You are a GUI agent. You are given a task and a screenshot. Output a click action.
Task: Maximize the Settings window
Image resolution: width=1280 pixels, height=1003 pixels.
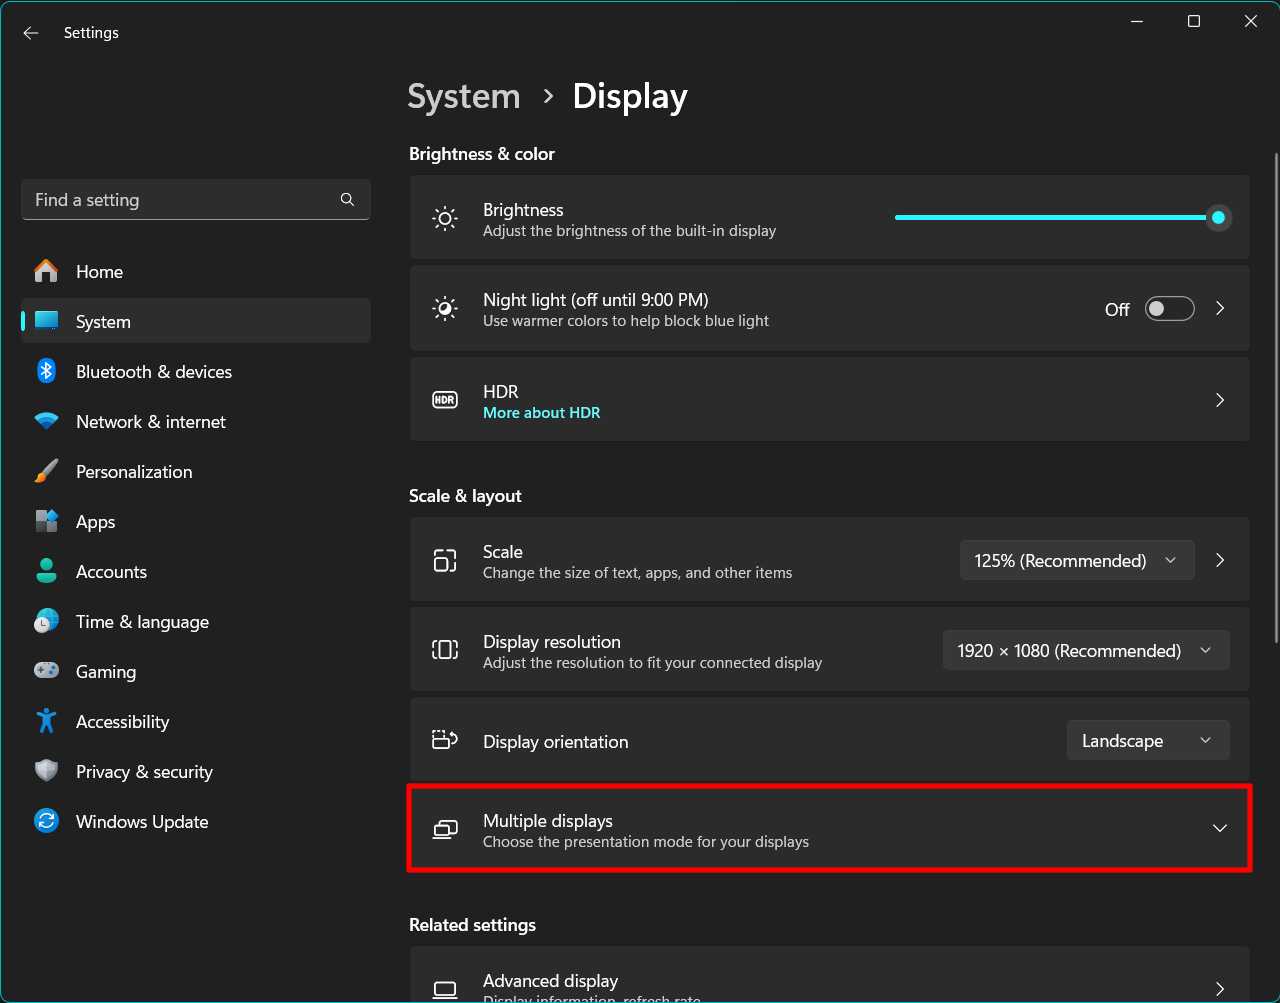(1193, 21)
